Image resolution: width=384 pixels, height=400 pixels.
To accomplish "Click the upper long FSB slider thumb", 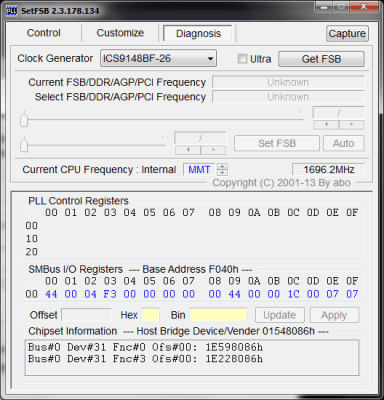I will point(24,120).
